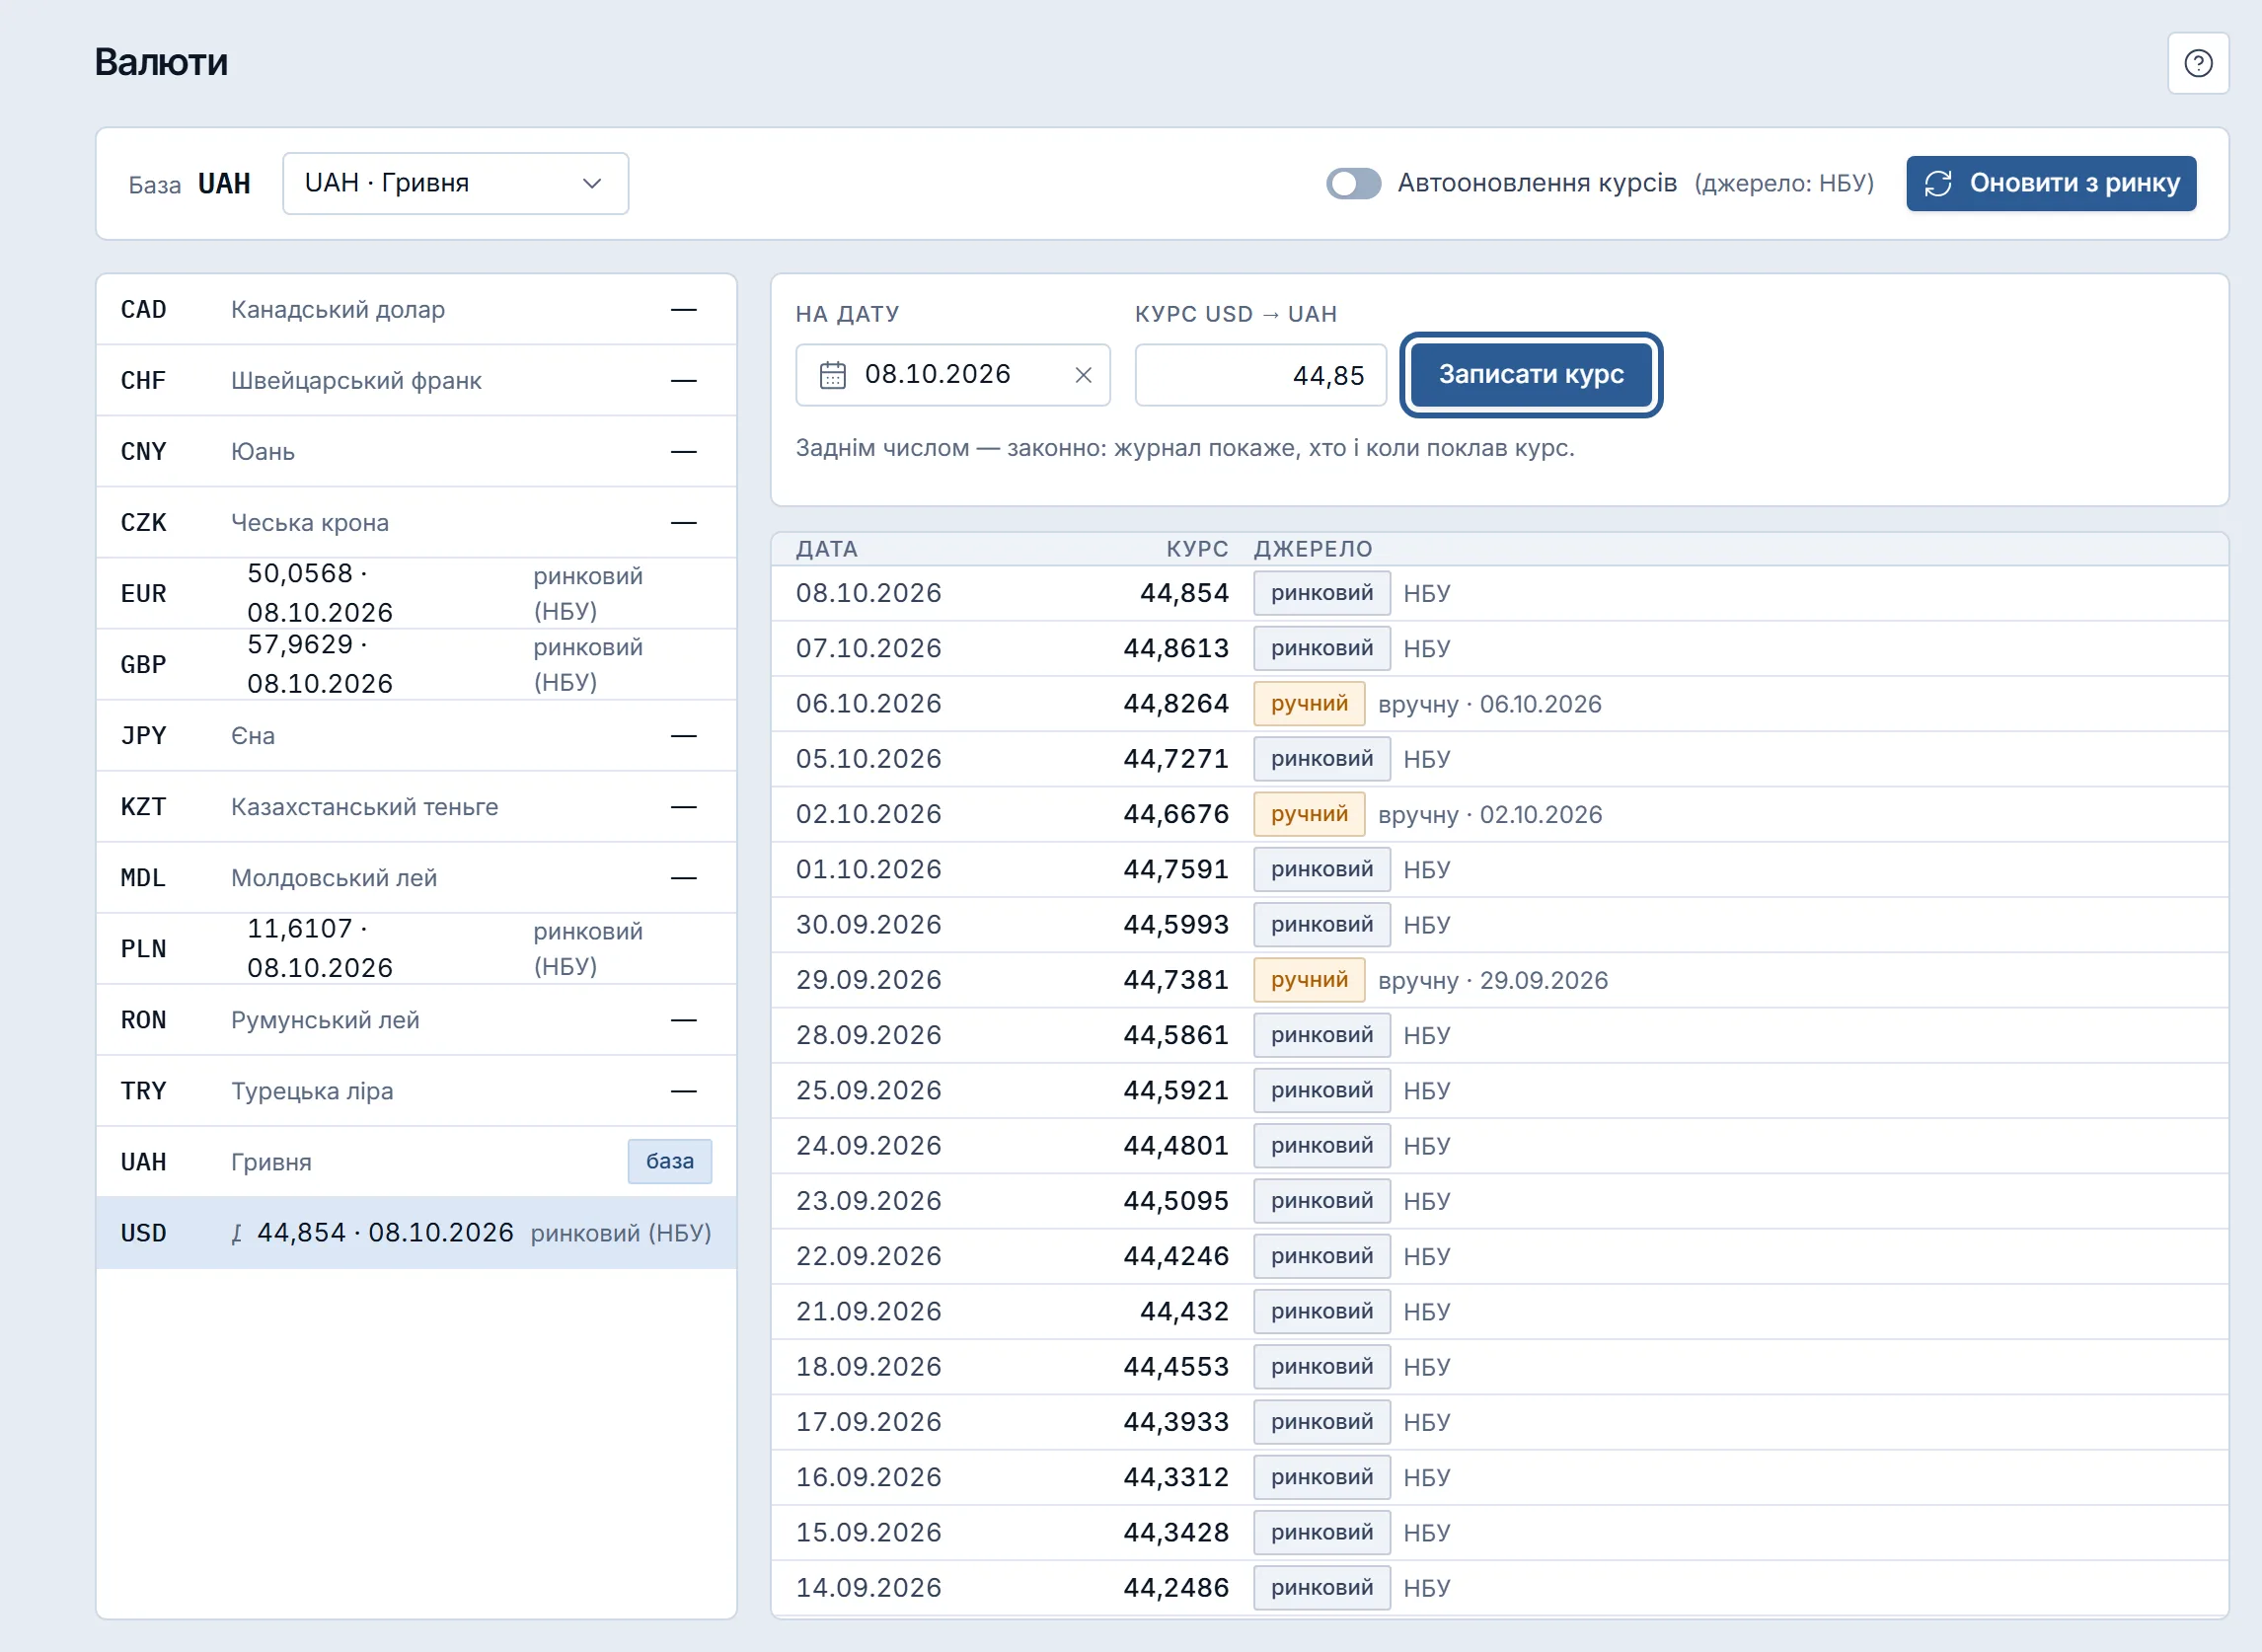
Task: Click text 'вручну · 29.09.2026'
Action: [1493, 980]
